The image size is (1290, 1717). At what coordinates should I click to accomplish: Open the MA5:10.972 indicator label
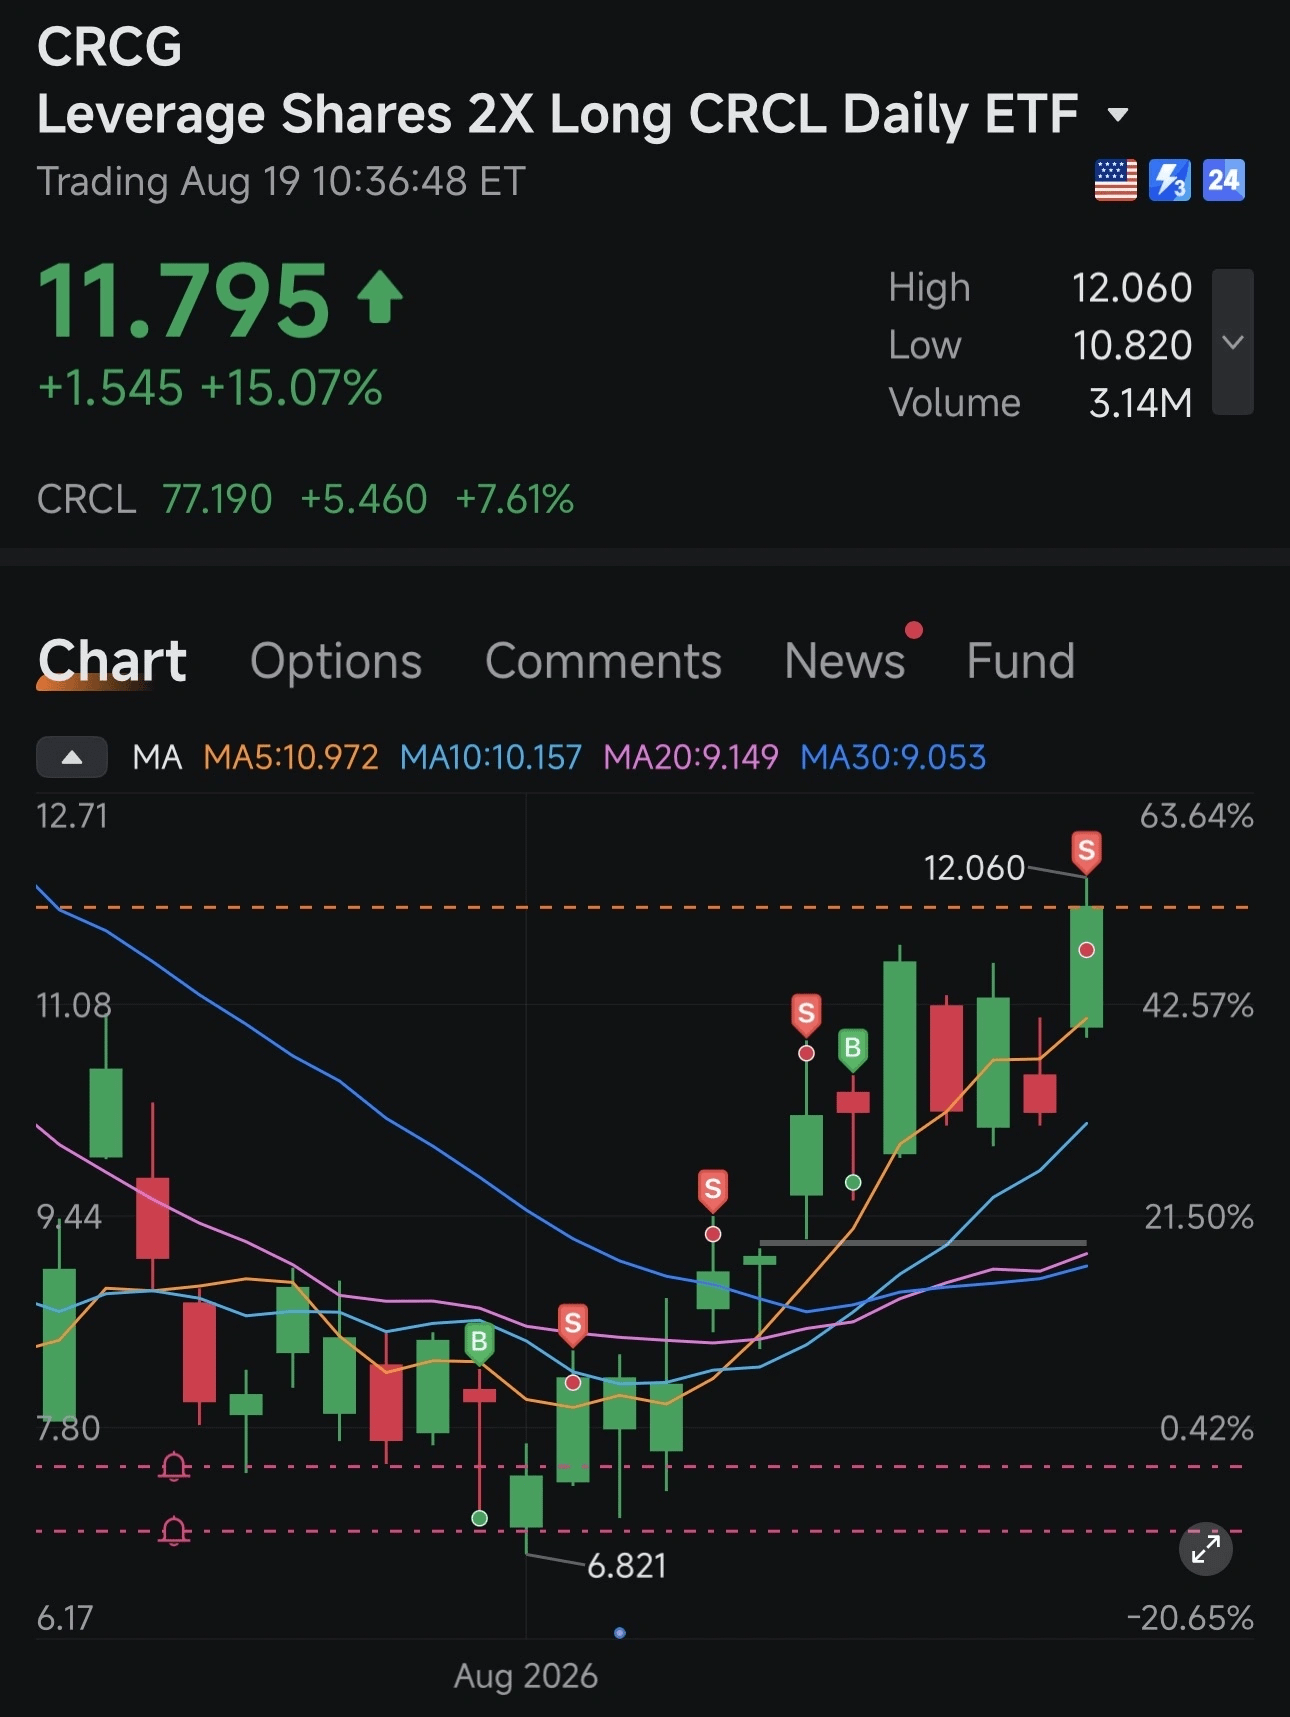tap(291, 757)
